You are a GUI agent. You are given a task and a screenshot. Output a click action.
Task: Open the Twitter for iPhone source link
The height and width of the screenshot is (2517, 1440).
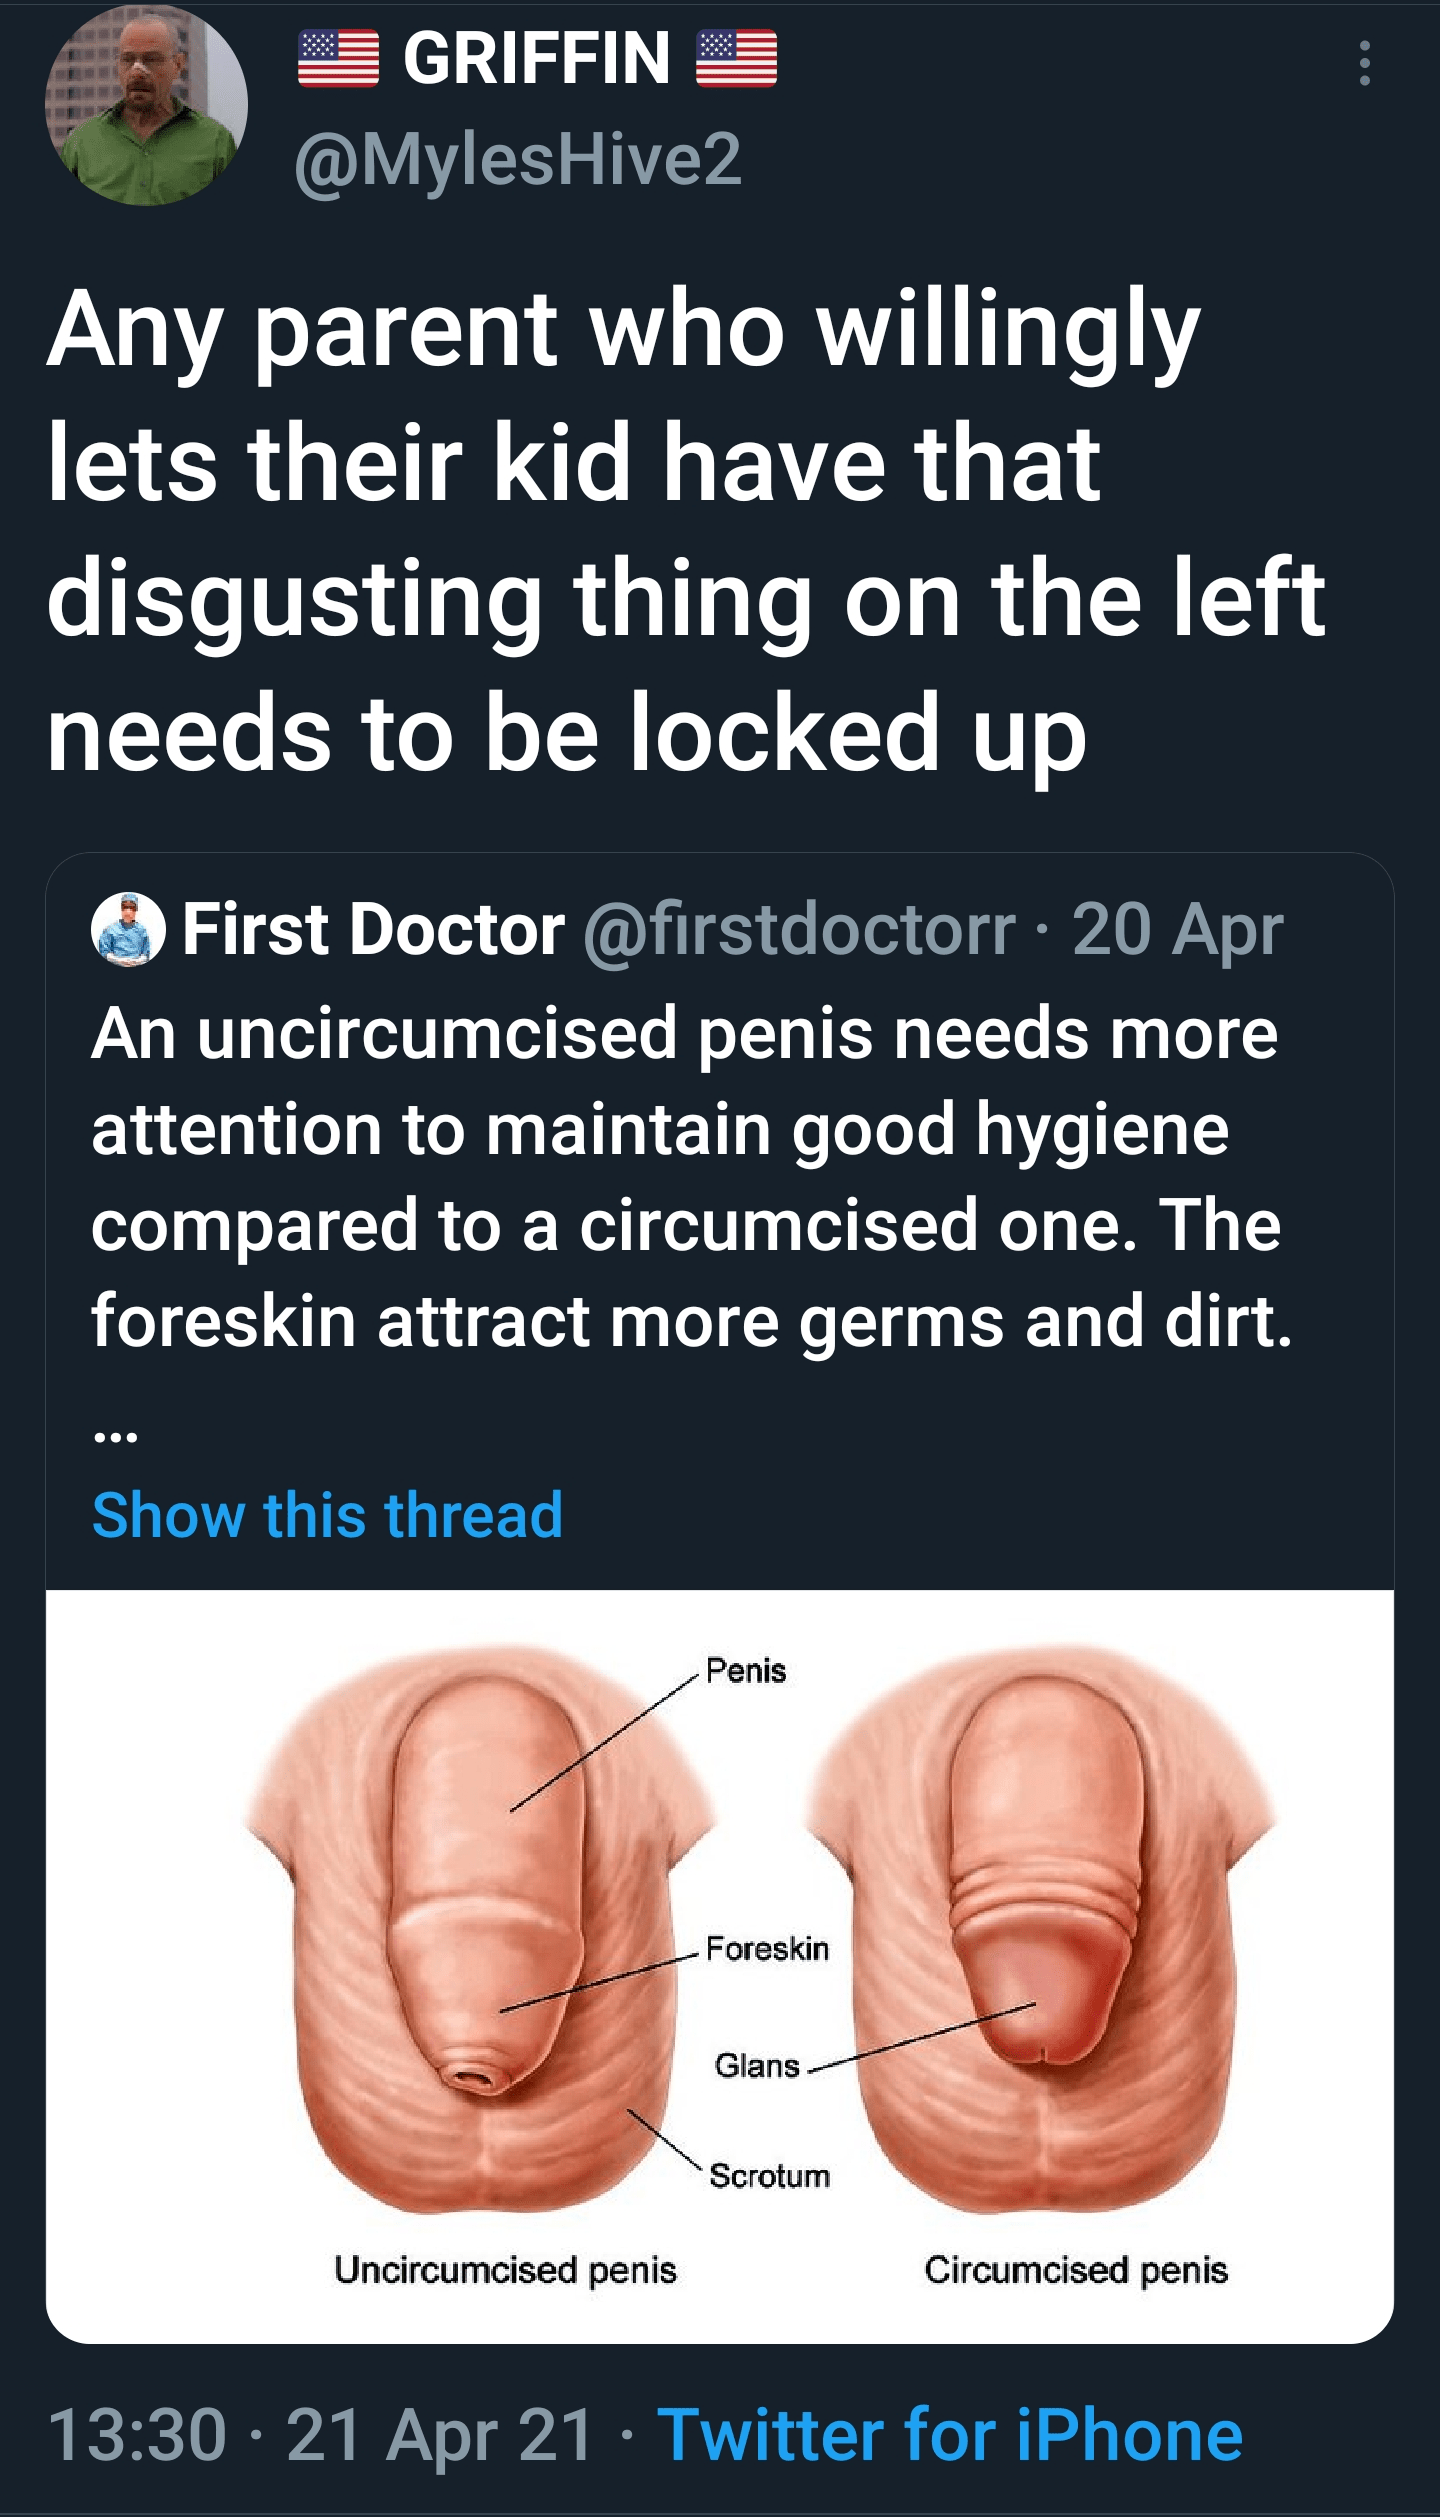pyautogui.click(x=950, y=2434)
